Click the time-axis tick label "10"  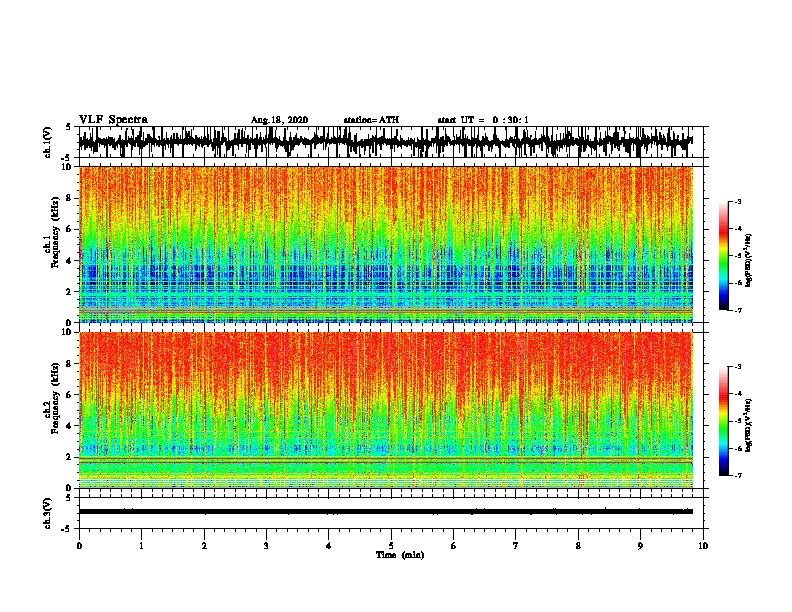pos(703,546)
